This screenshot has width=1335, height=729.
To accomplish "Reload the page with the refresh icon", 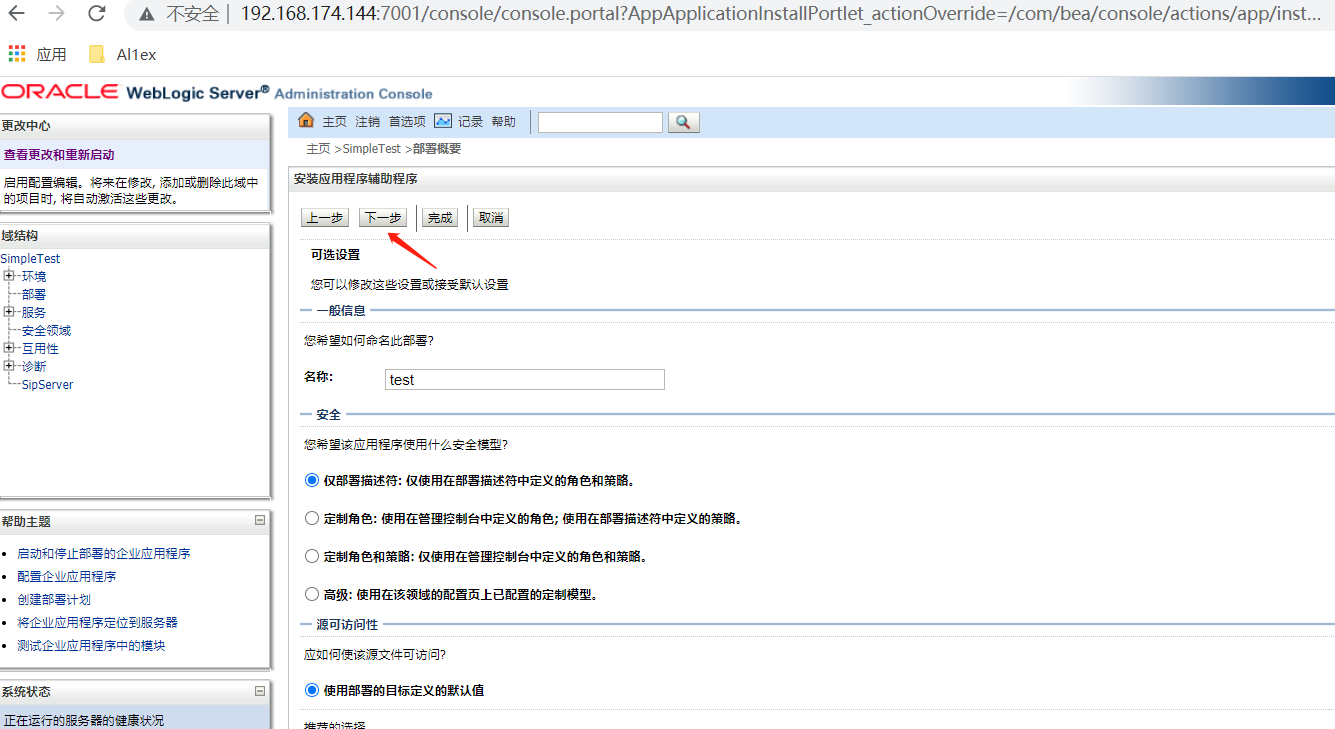I will pyautogui.click(x=97, y=14).
